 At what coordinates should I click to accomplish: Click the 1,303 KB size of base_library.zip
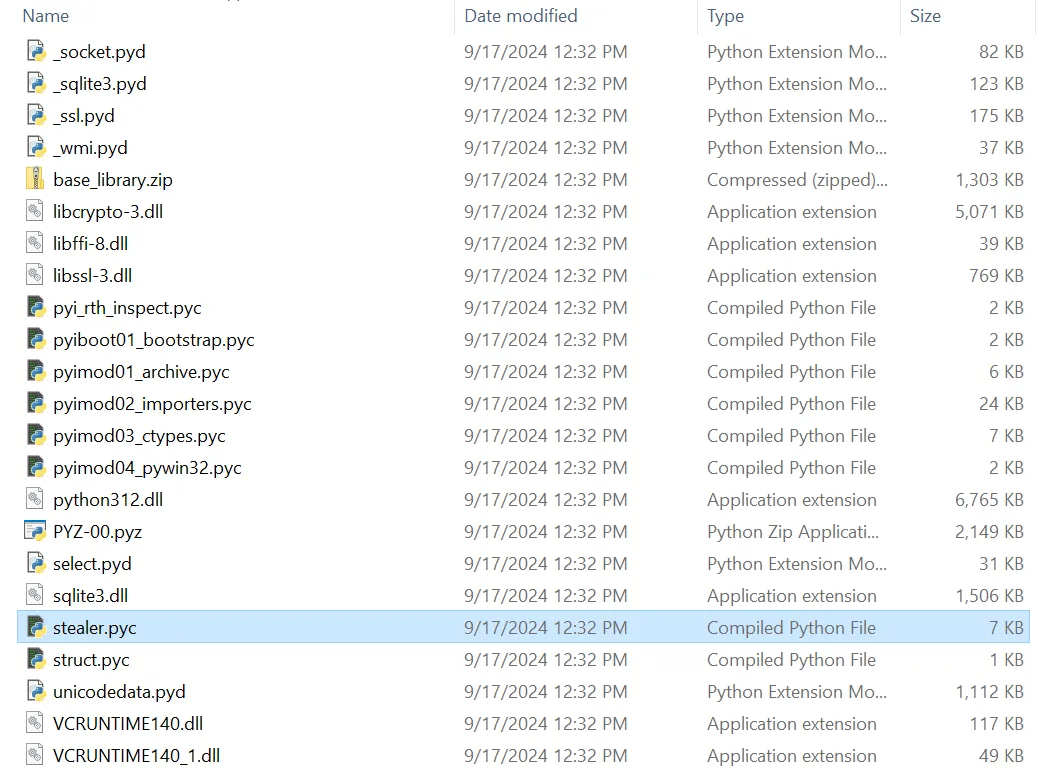[989, 179]
